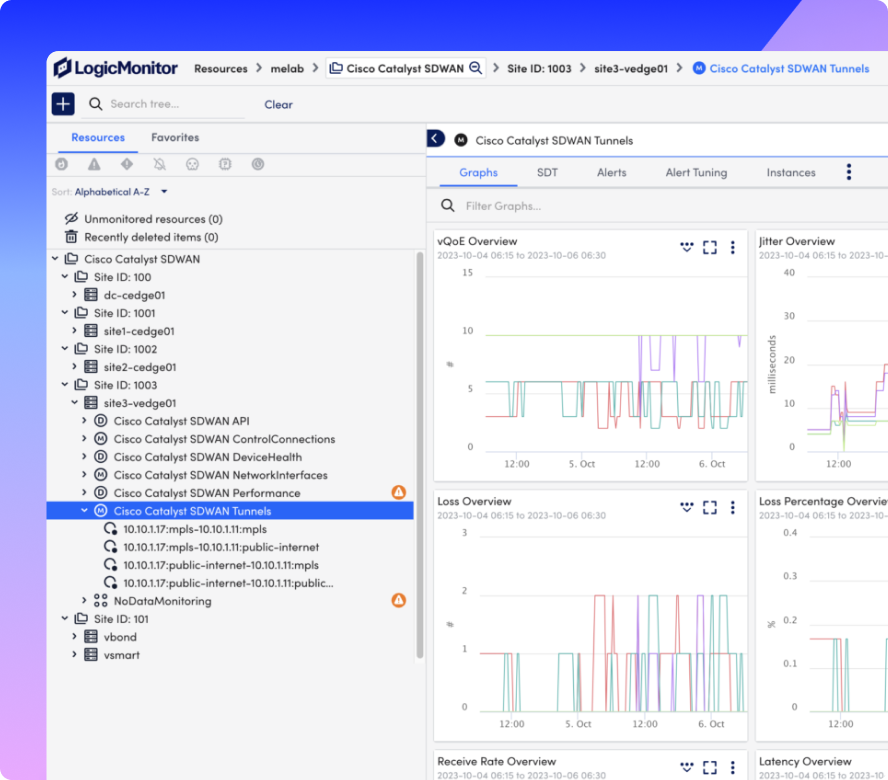This screenshot has width=888, height=780.
Task: Expand Receive Rate Overview graph to fullscreen
Action: [x=710, y=767]
